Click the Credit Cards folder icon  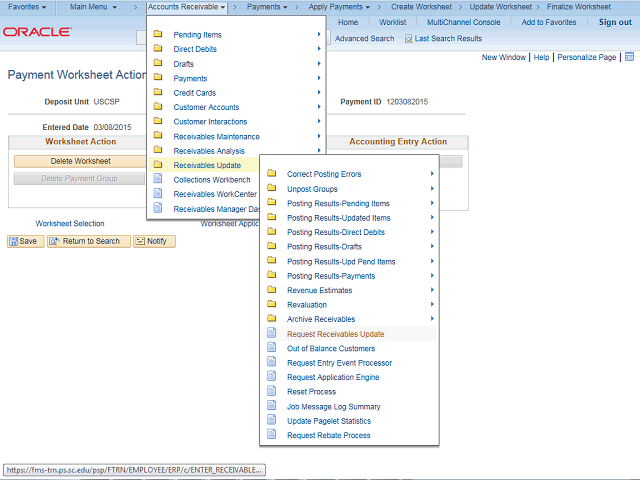(158, 93)
